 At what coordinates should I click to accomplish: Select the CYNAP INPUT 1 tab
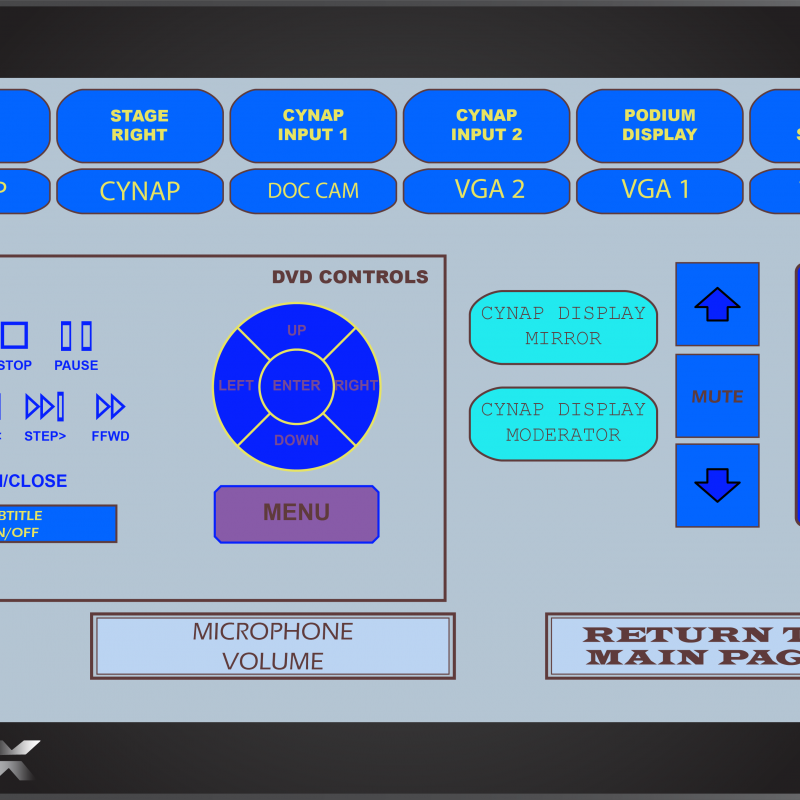(x=313, y=125)
